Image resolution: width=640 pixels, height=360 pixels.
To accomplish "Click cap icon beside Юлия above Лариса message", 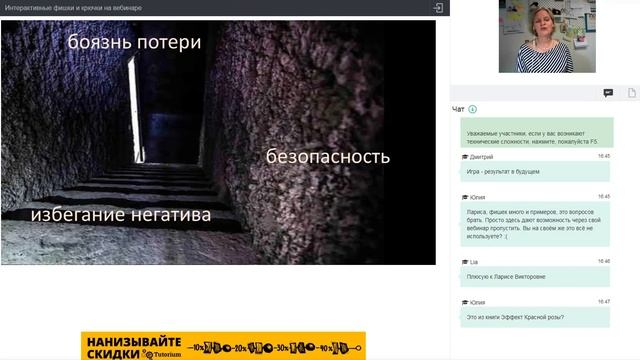I will pyautogui.click(x=465, y=197).
